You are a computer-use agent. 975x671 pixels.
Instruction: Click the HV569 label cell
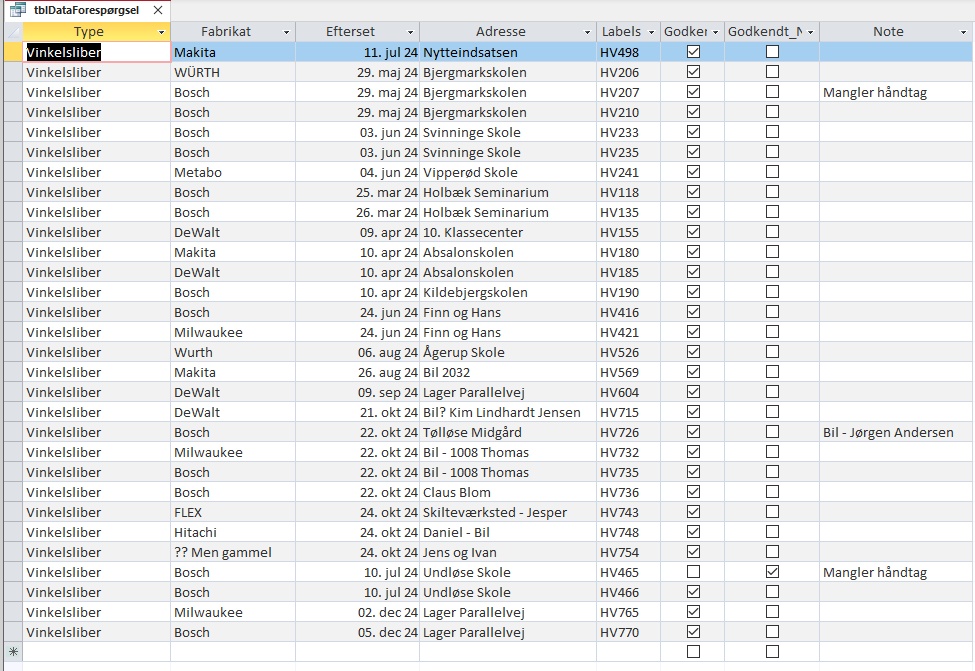[x=628, y=372]
